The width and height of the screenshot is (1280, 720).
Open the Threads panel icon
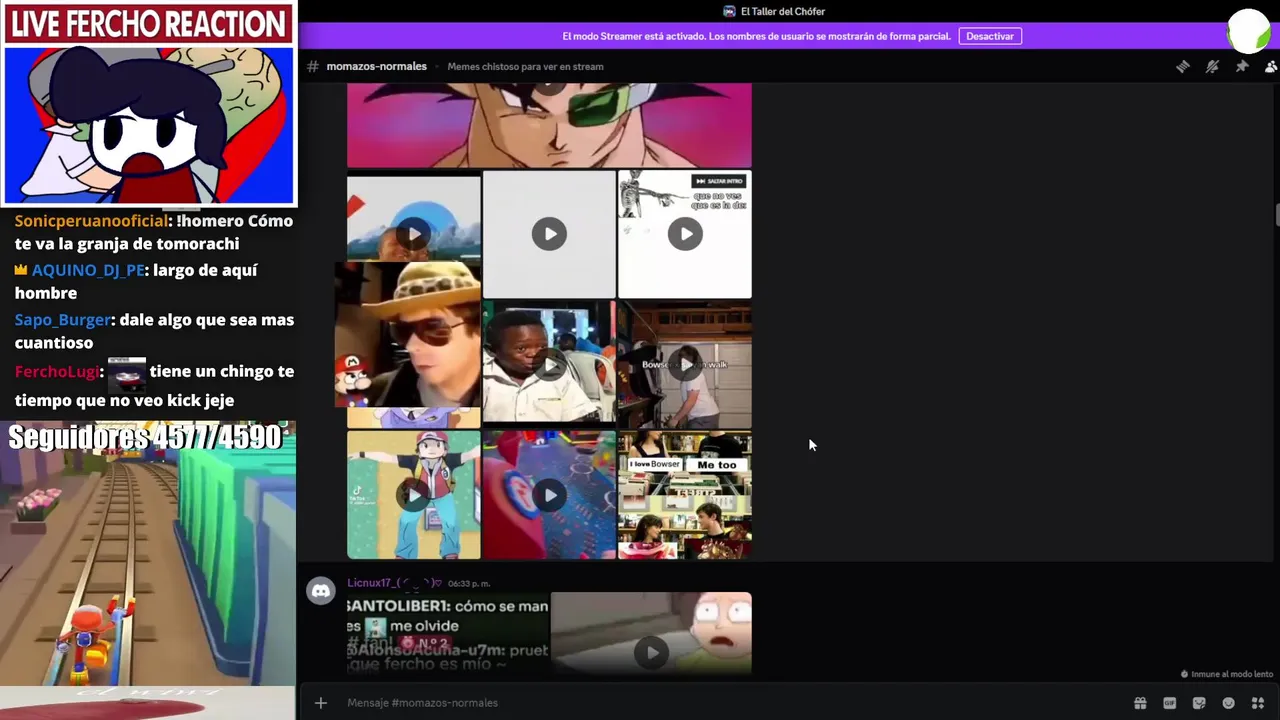[1182, 66]
